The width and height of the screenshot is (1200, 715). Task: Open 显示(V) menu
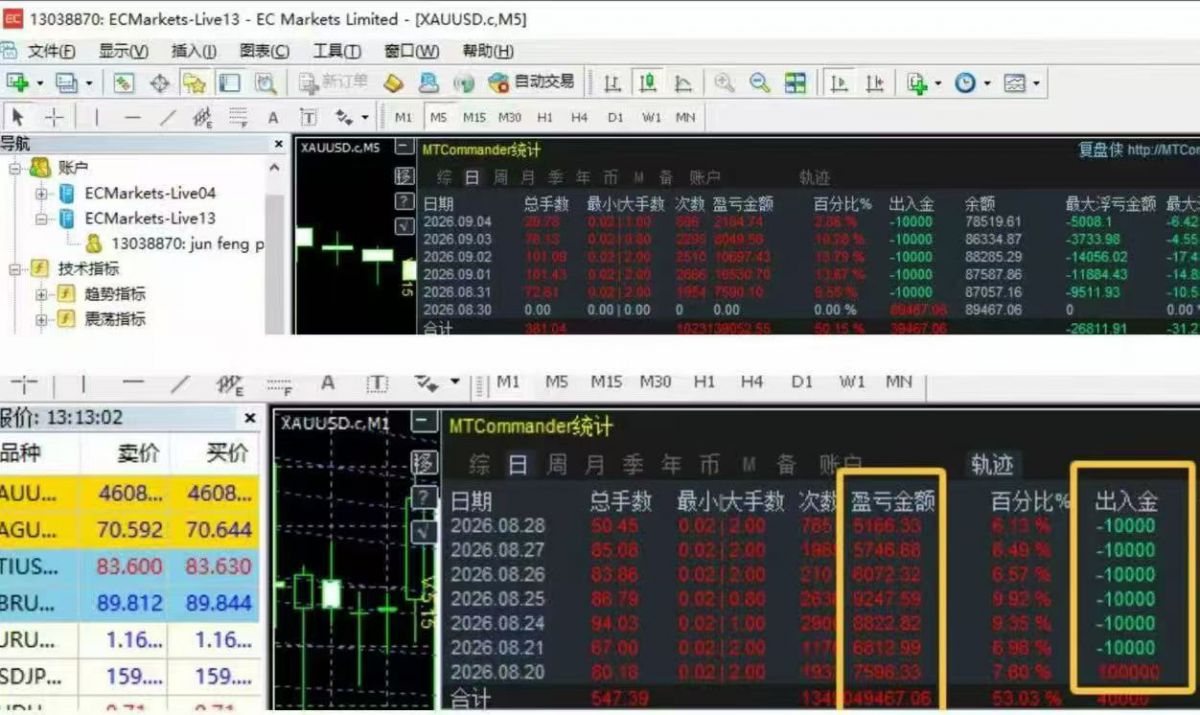click(123, 51)
